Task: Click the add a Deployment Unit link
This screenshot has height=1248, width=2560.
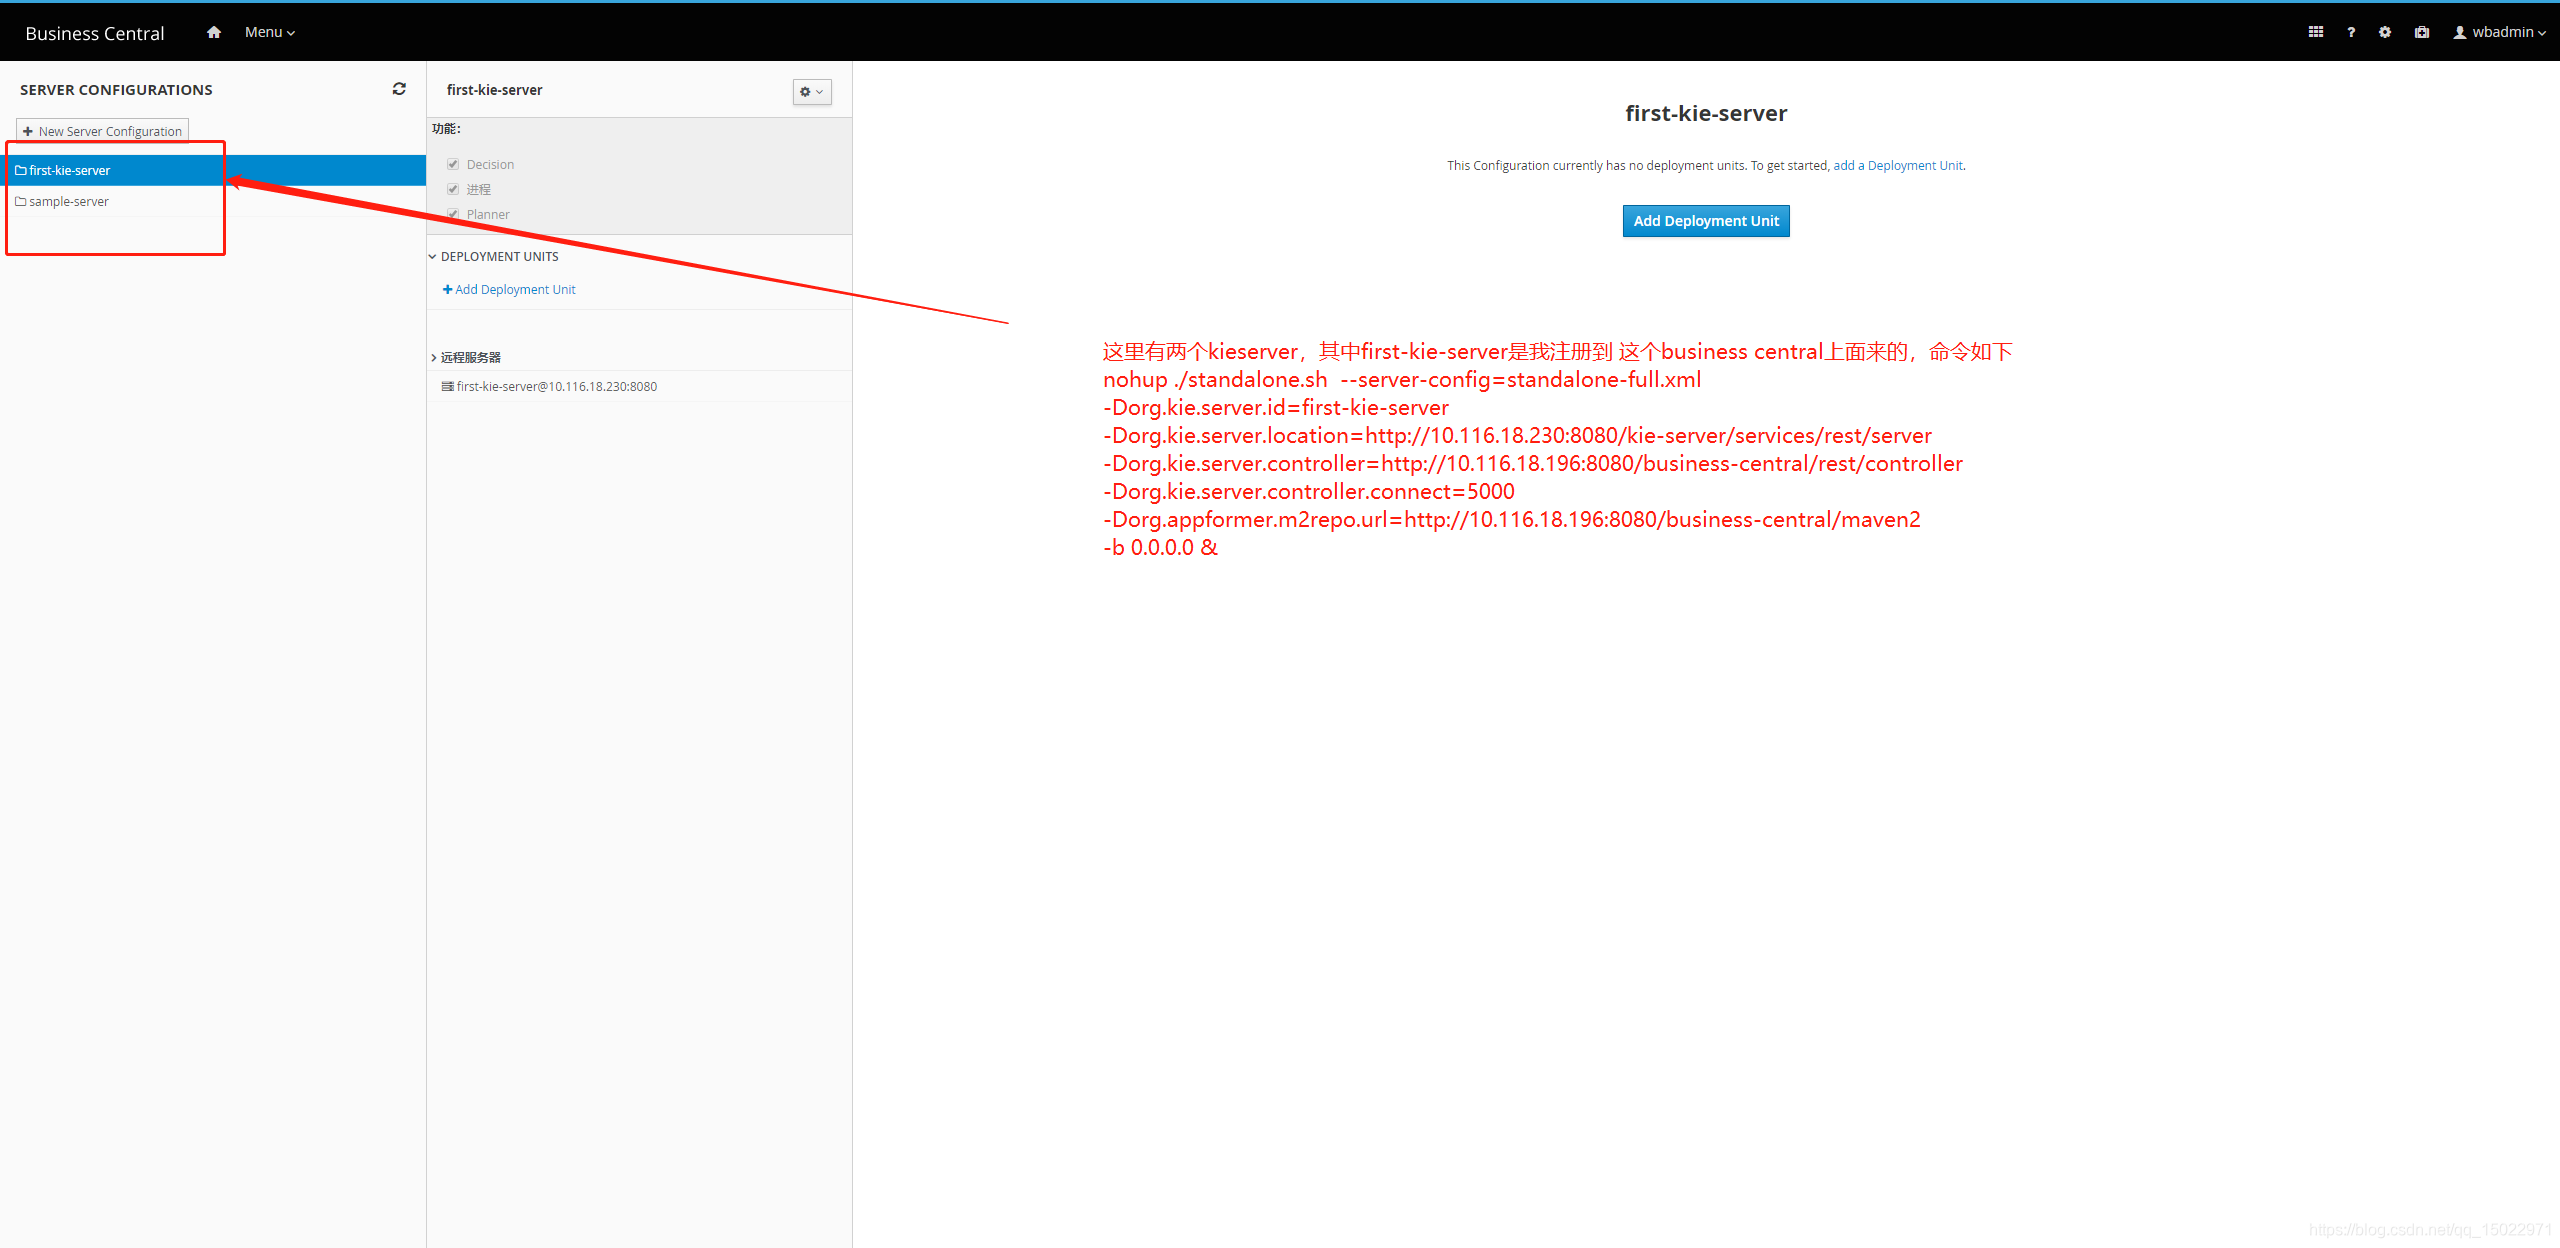Action: (1897, 166)
